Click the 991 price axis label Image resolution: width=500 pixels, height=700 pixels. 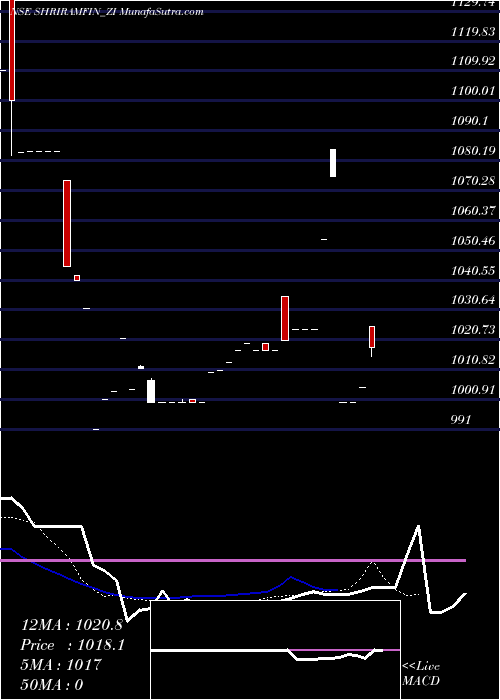pos(461,420)
